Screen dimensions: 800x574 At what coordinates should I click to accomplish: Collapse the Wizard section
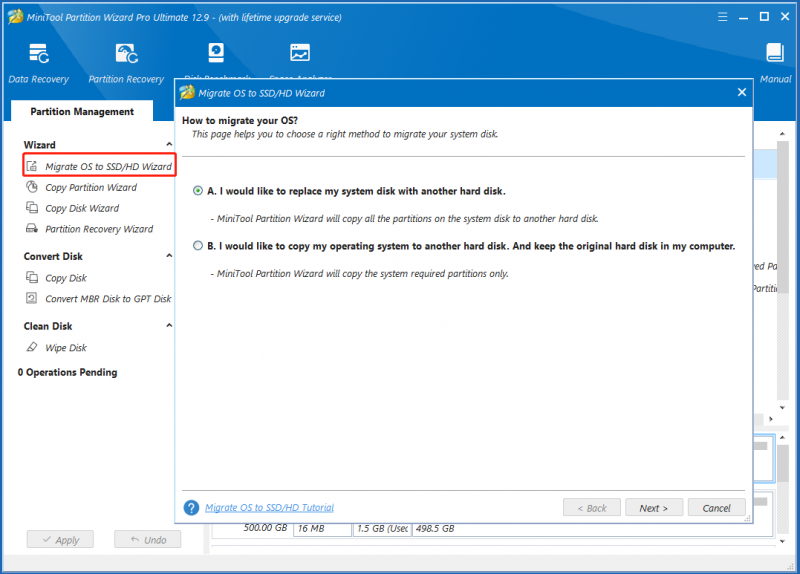point(169,144)
